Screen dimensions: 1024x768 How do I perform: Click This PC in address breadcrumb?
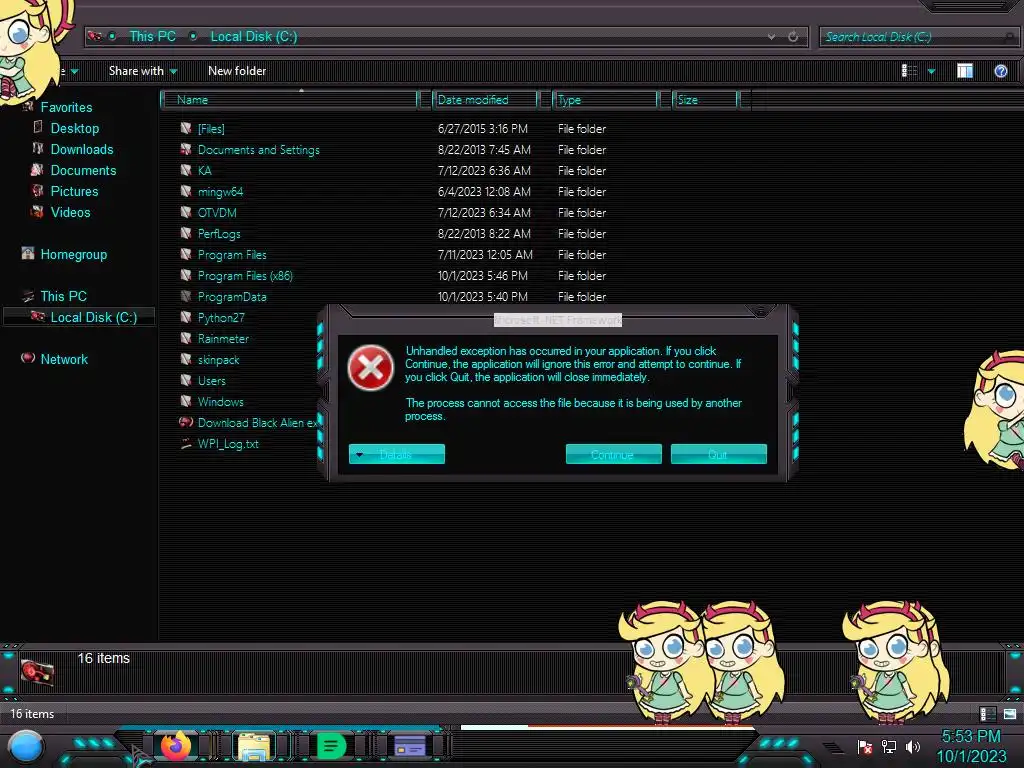153,37
